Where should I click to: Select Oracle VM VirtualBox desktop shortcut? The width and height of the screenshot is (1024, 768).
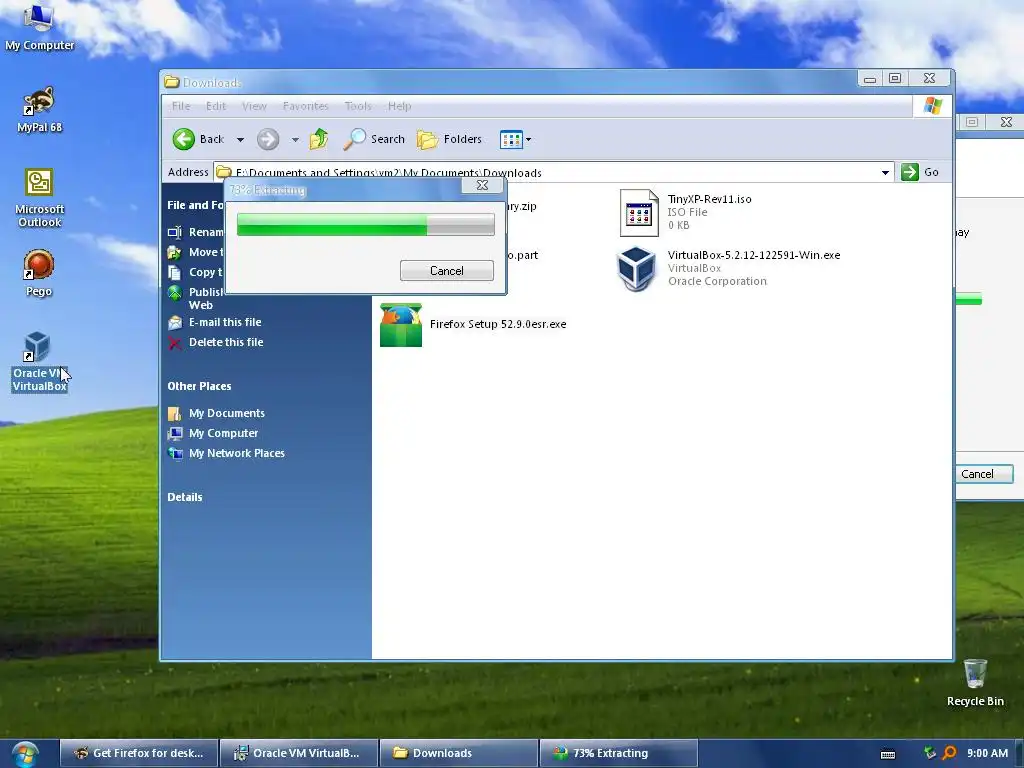point(39,361)
